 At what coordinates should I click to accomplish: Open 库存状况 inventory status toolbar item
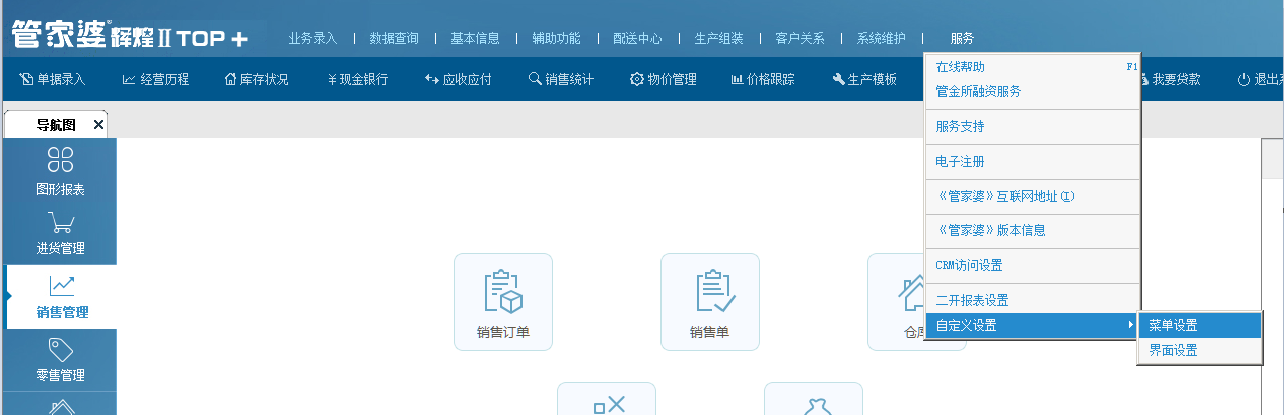(257, 80)
